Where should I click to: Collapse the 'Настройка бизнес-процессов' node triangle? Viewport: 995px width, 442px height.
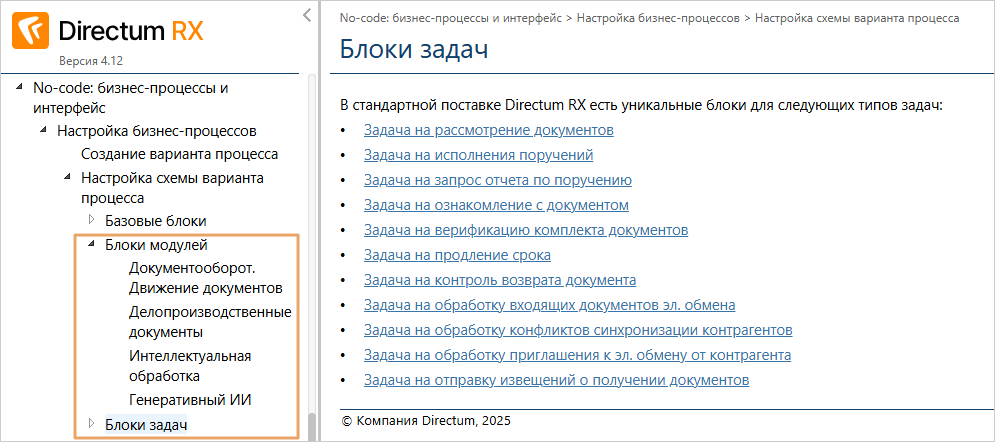43,130
